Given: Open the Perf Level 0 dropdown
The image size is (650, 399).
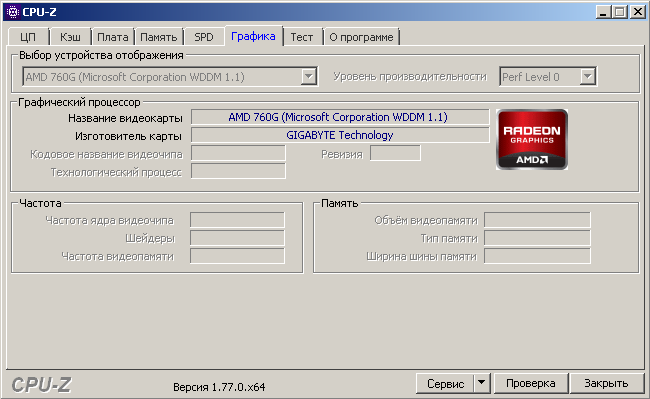Looking at the screenshot, I should [x=587, y=77].
